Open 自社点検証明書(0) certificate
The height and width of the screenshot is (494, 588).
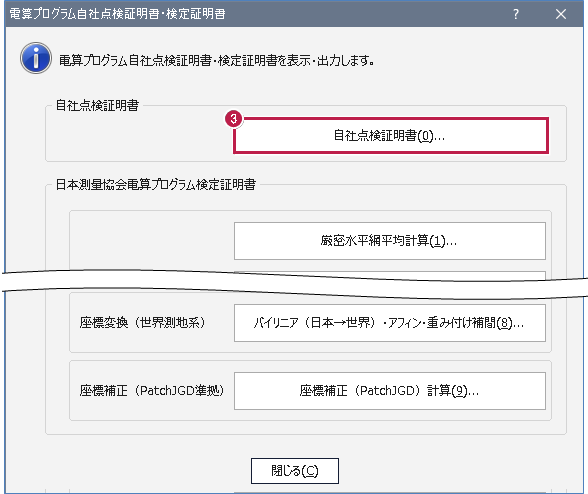point(390,135)
